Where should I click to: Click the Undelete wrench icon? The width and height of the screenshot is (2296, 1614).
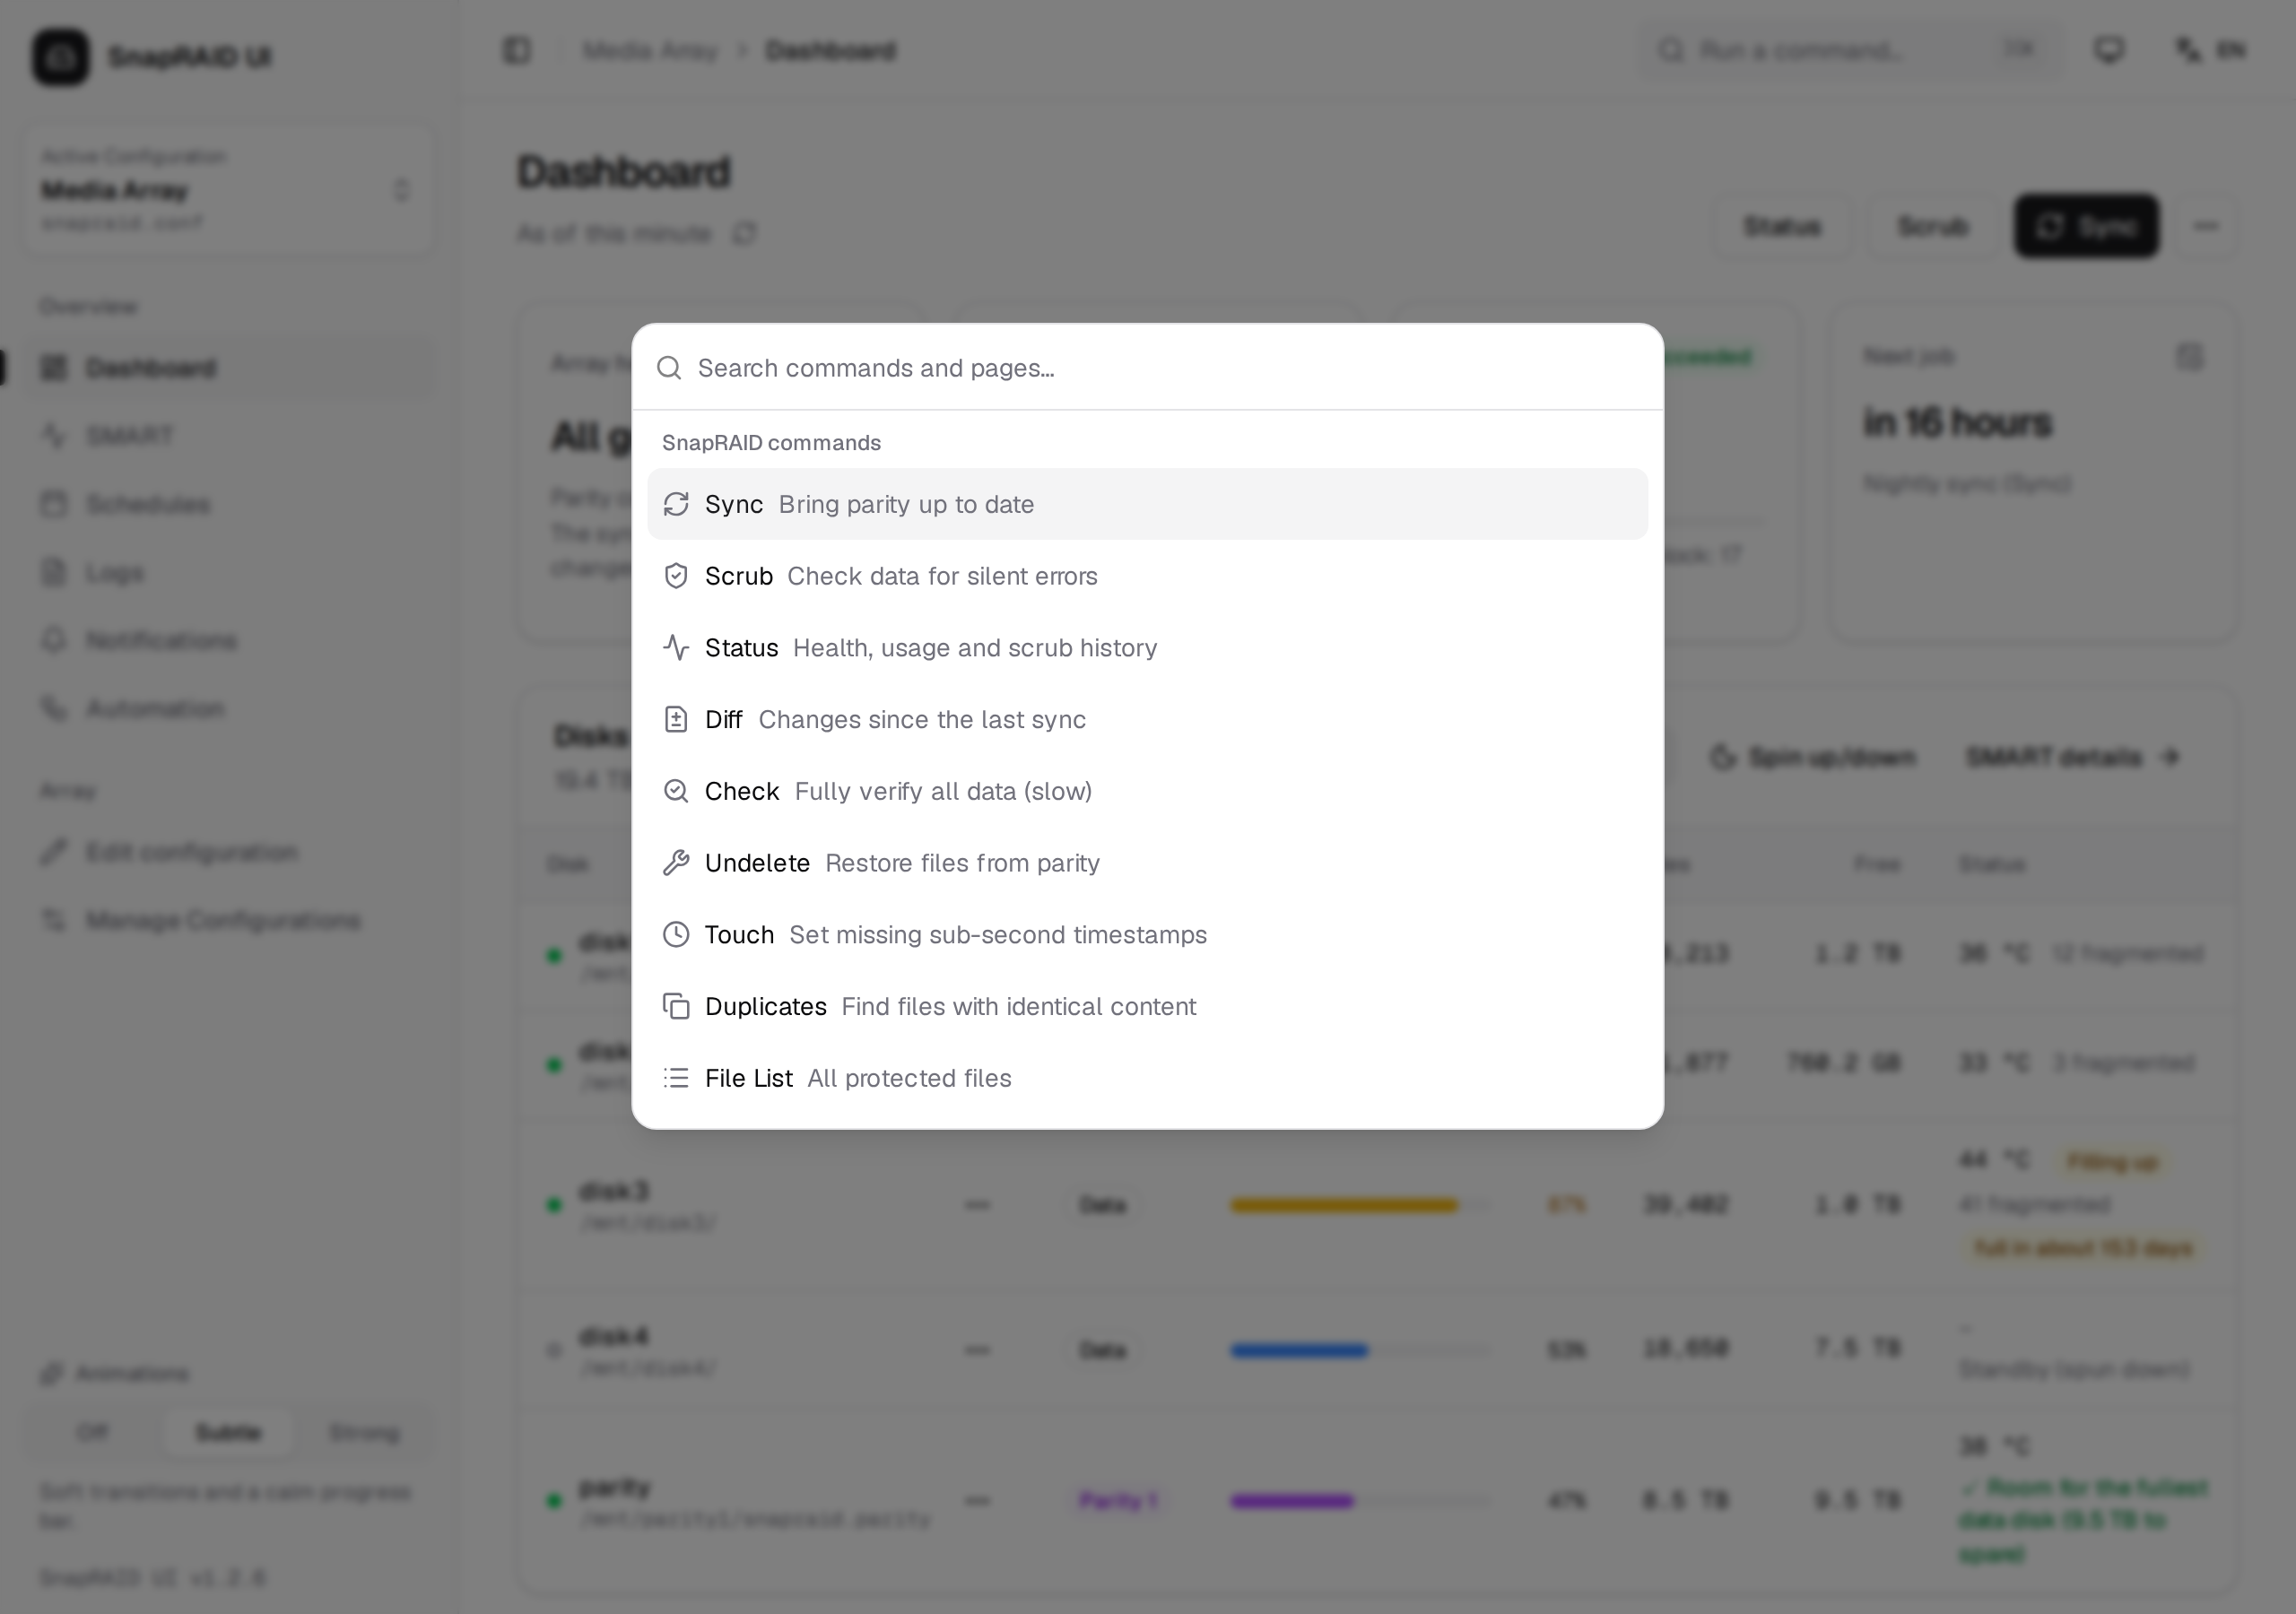pyautogui.click(x=676, y=863)
